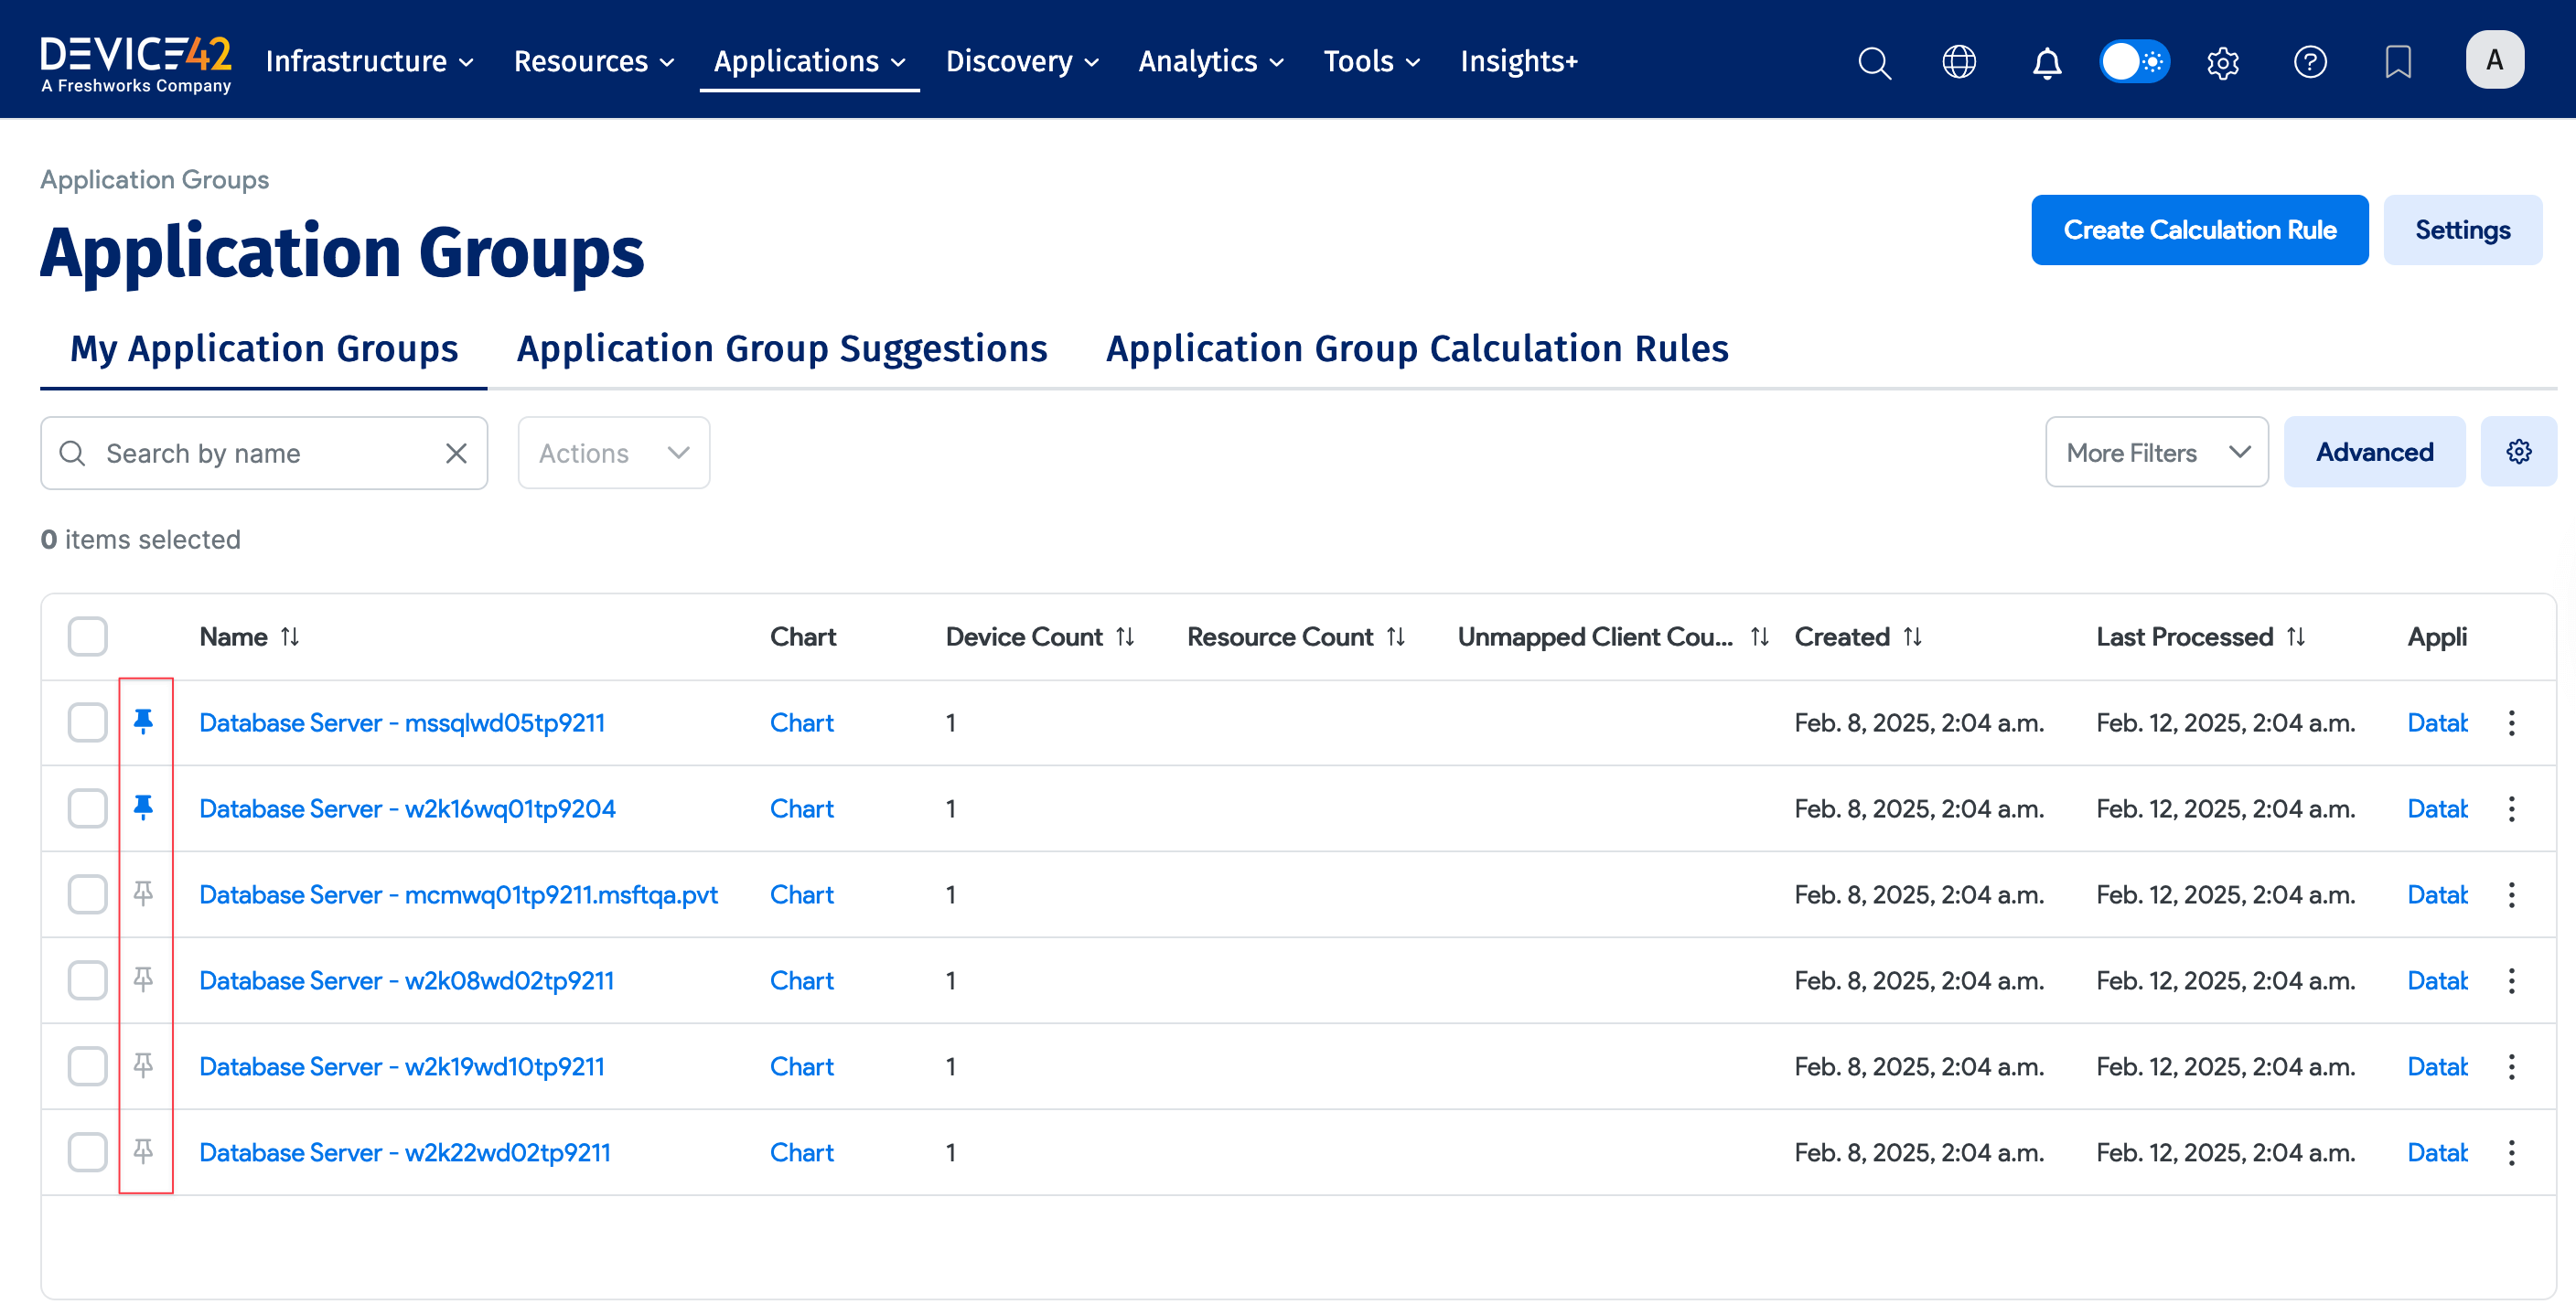Open Chart link for mcmwq01tp9211.msftqa.pvt
The image size is (2576, 1315).
coord(801,894)
